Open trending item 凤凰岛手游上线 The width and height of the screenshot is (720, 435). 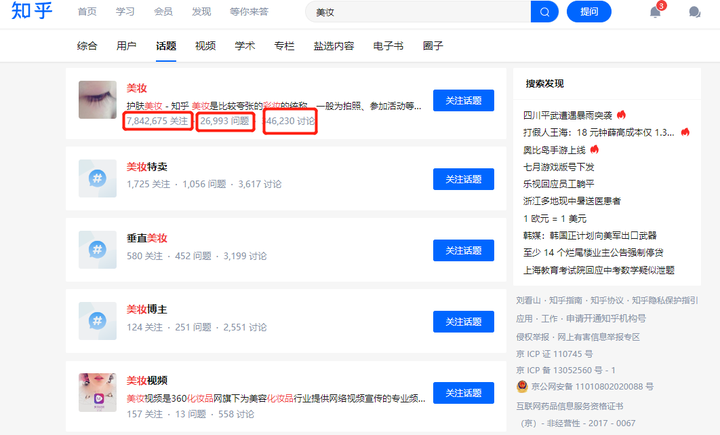pyautogui.click(x=554, y=150)
